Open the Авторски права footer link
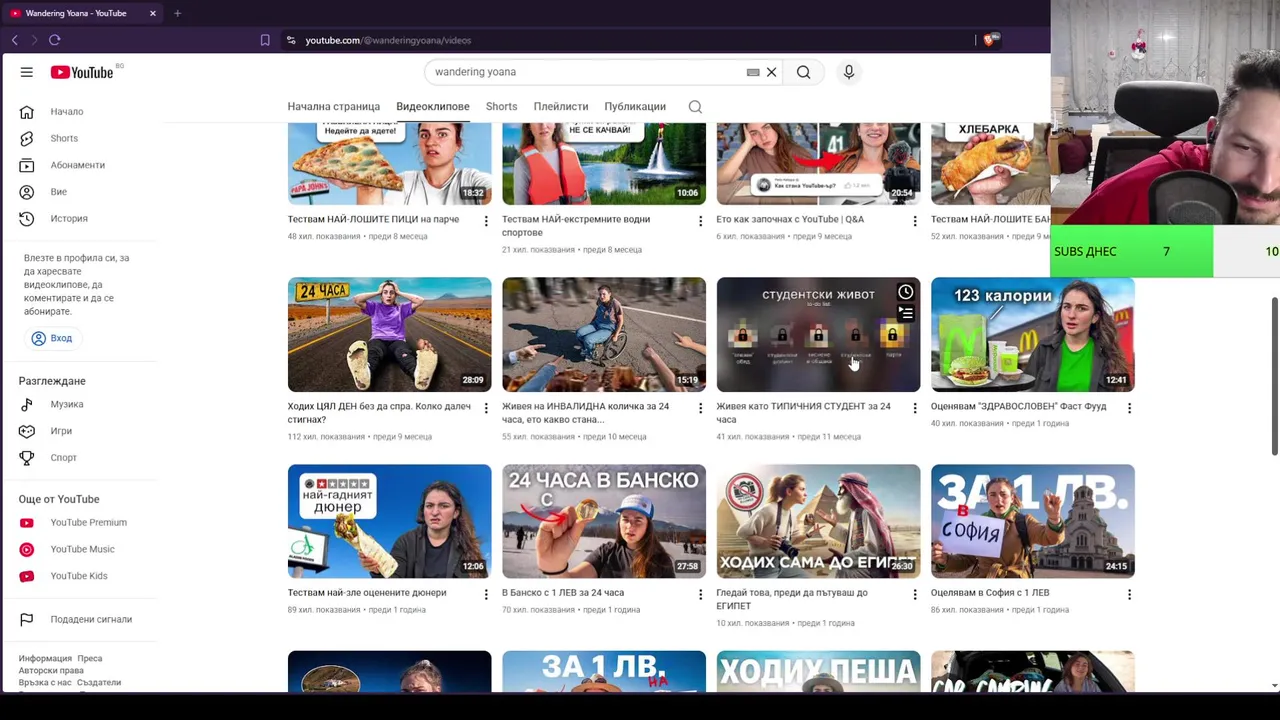The image size is (1280, 720). [x=50, y=671]
